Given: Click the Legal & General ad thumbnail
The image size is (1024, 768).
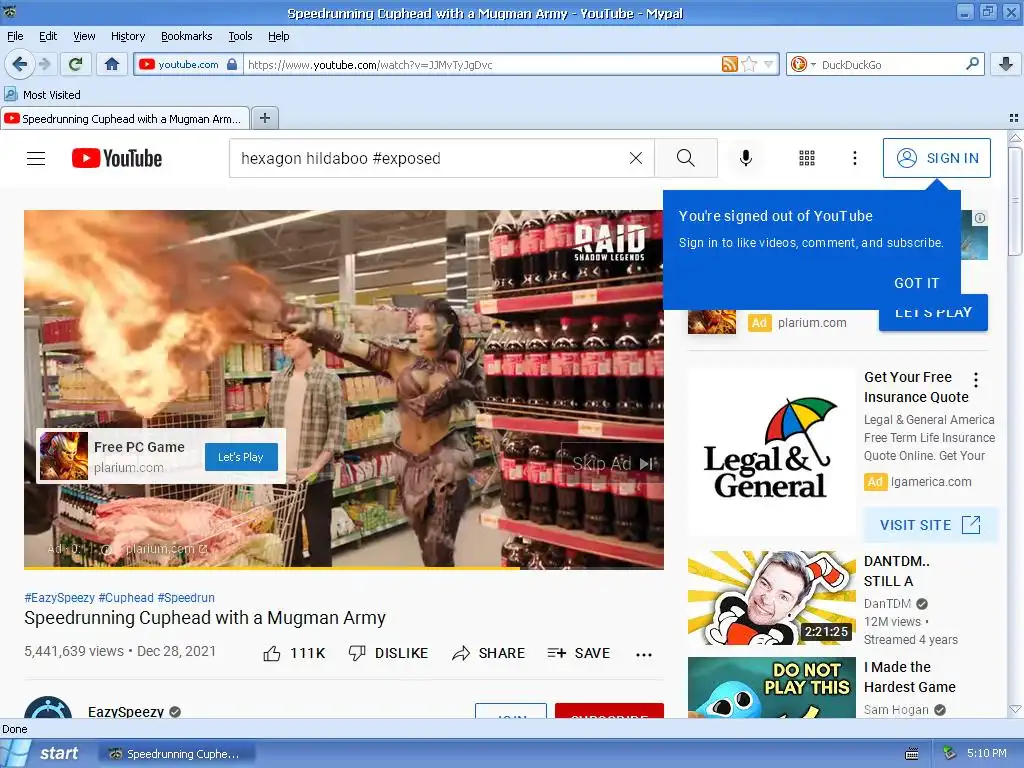Looking at the screenshot, I should (771, 452).
